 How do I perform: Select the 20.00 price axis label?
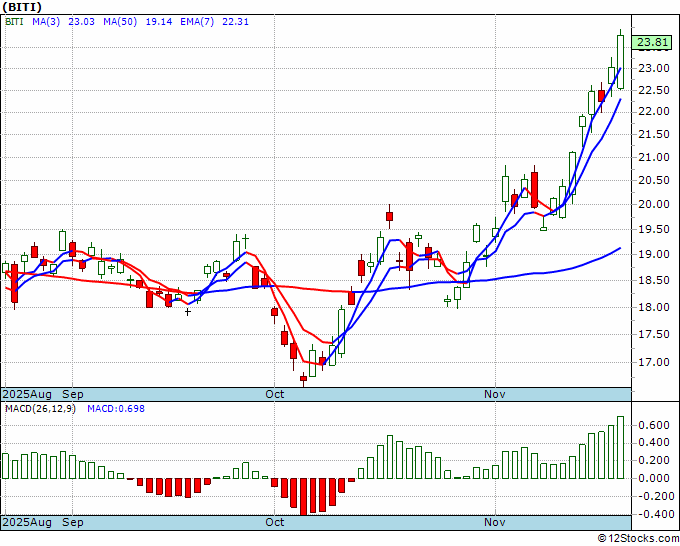click(654, 204)
